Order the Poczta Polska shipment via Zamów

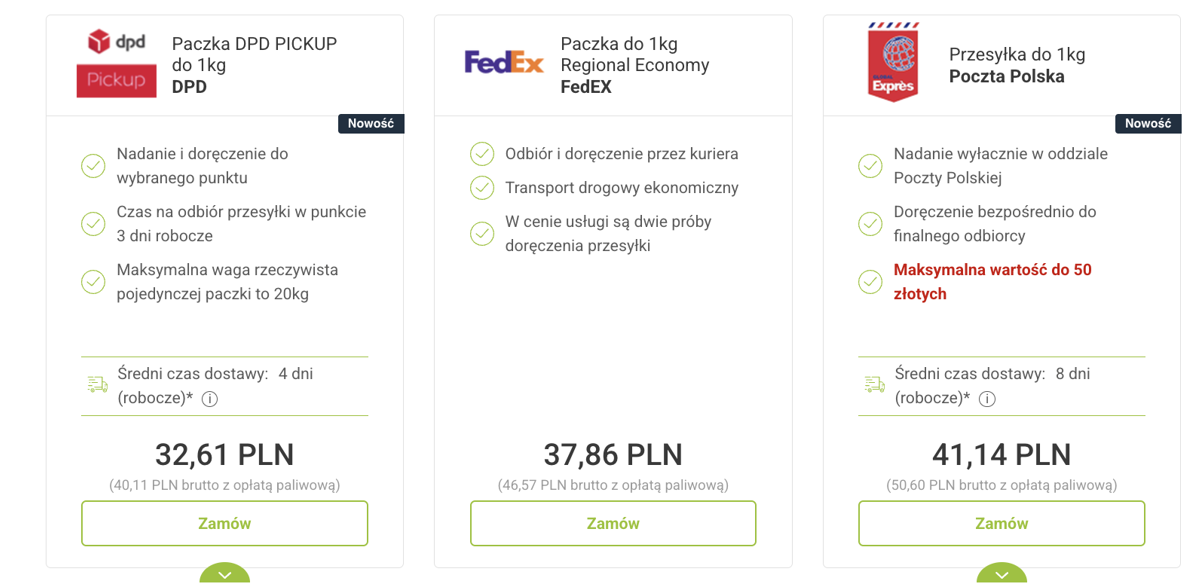tap(1001, 523)
